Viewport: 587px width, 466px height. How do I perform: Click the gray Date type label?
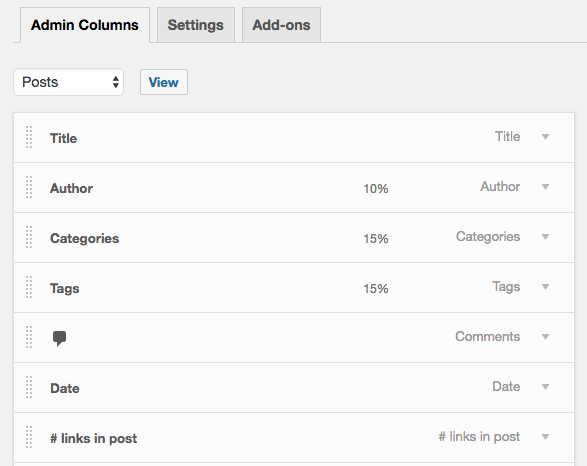[506, 387]
